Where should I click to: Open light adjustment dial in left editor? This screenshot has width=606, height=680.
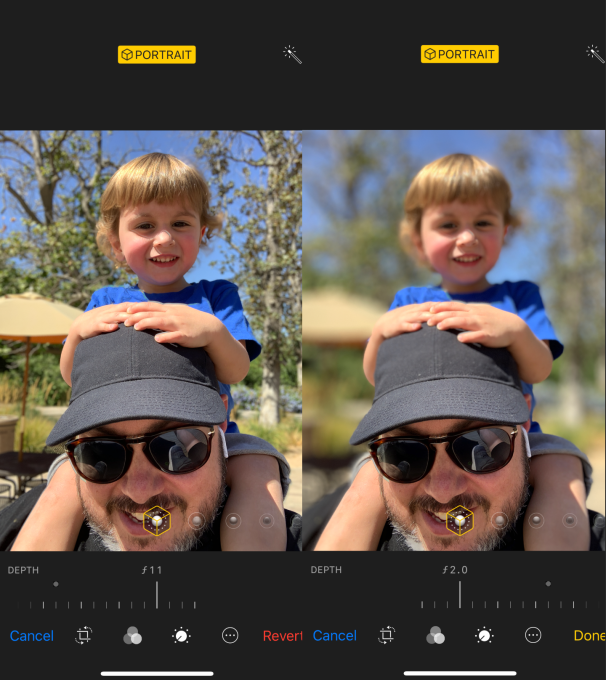pyautogui.click(x=181, y=636)
